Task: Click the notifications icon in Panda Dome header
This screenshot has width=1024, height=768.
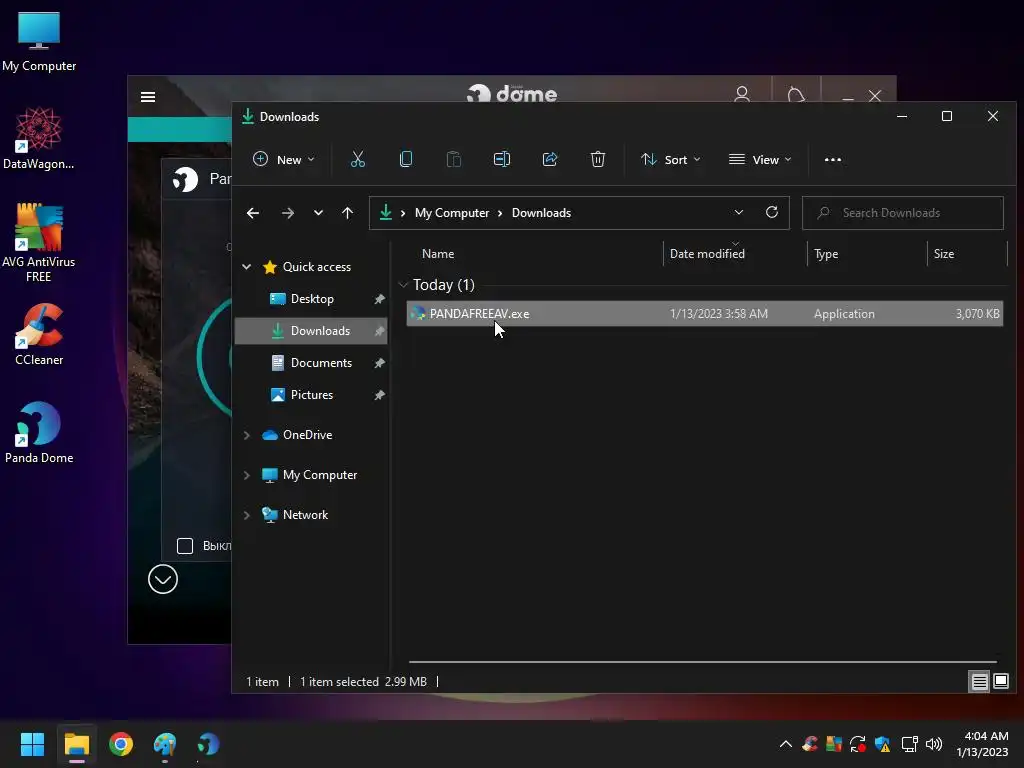Action: tap(796, 95)
